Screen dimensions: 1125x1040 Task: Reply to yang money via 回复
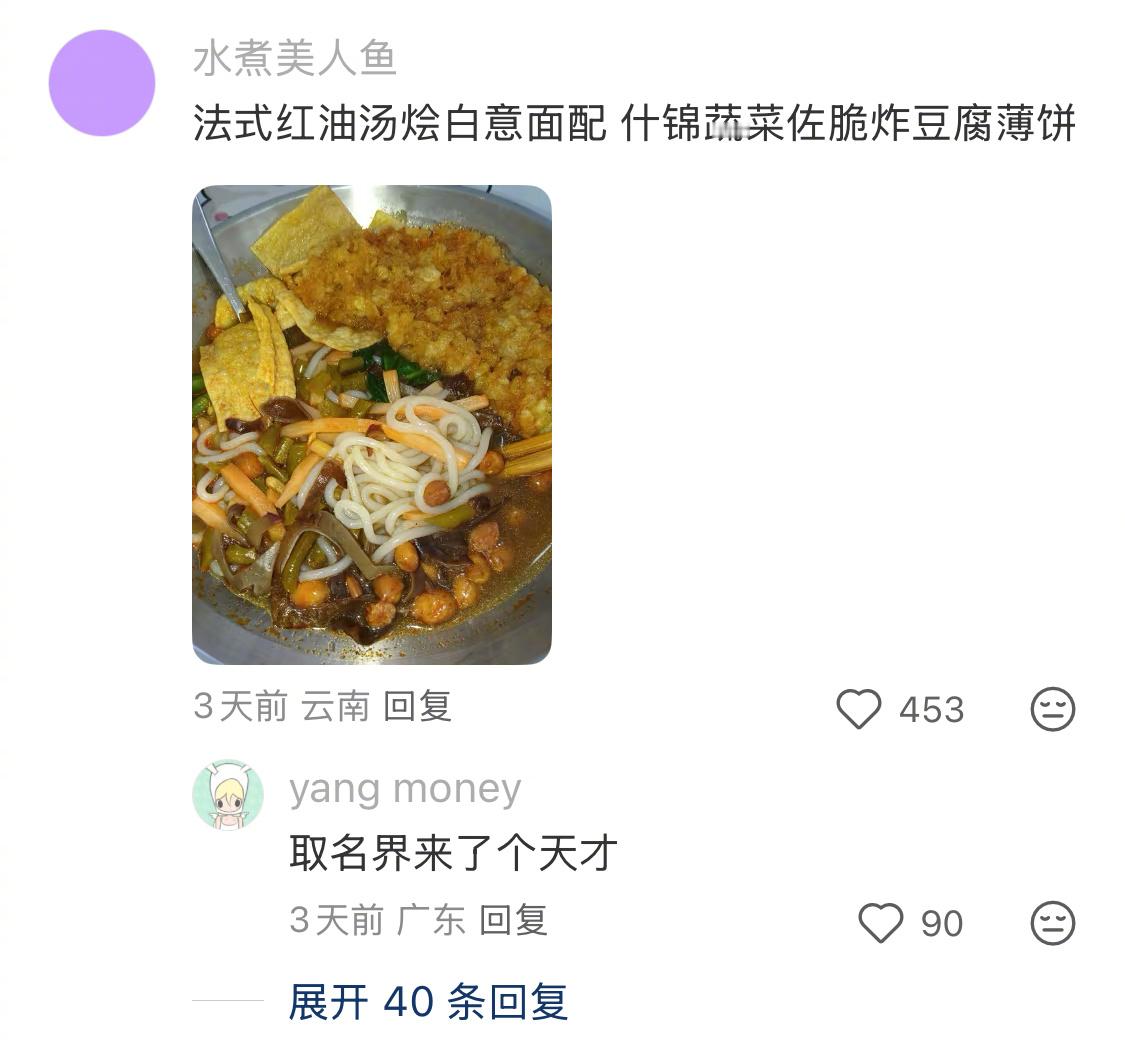click(x=513, y=920)
